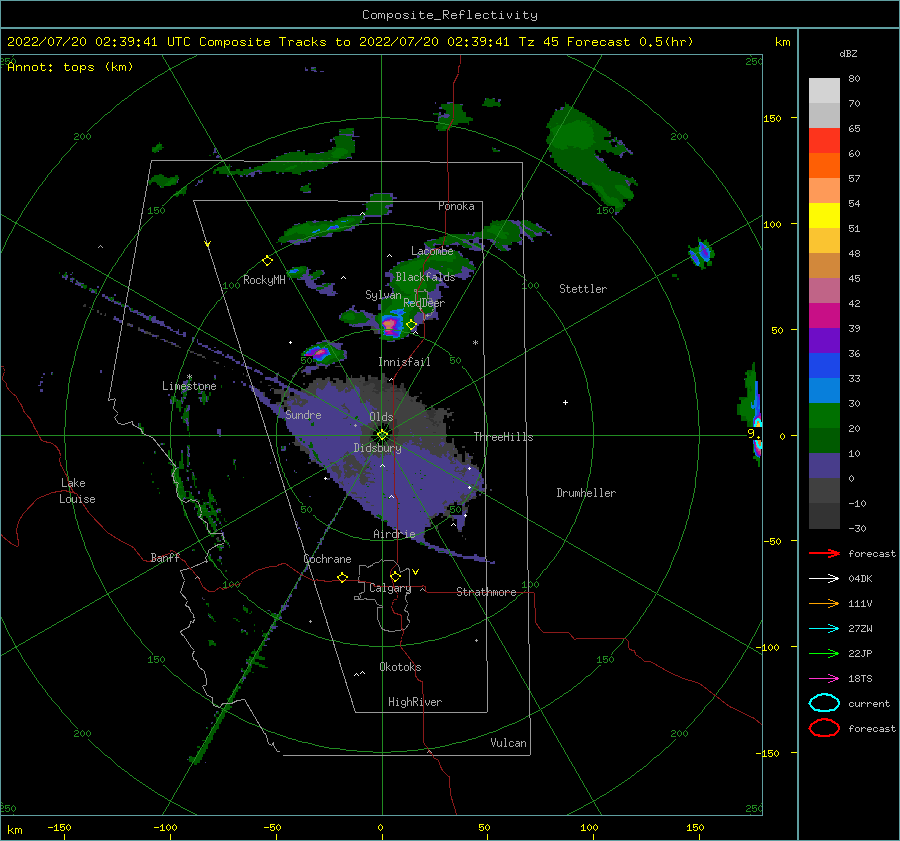Image resolution: width=900 pixels, height=841 pixels.
Task: Click the cyan 27ZW arrow in legend
Action: coord(824,629)
